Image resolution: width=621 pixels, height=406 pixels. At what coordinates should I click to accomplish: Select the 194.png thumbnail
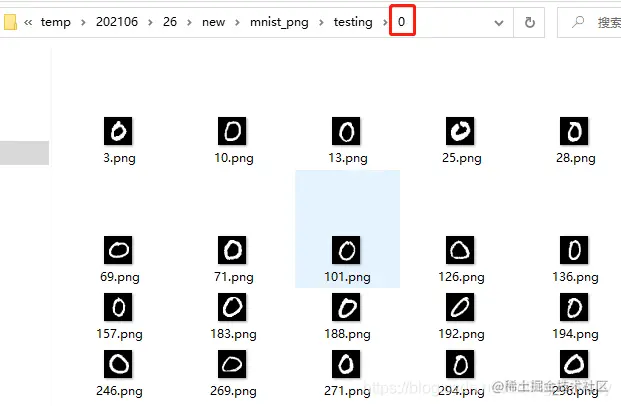(x=574, y=307)
